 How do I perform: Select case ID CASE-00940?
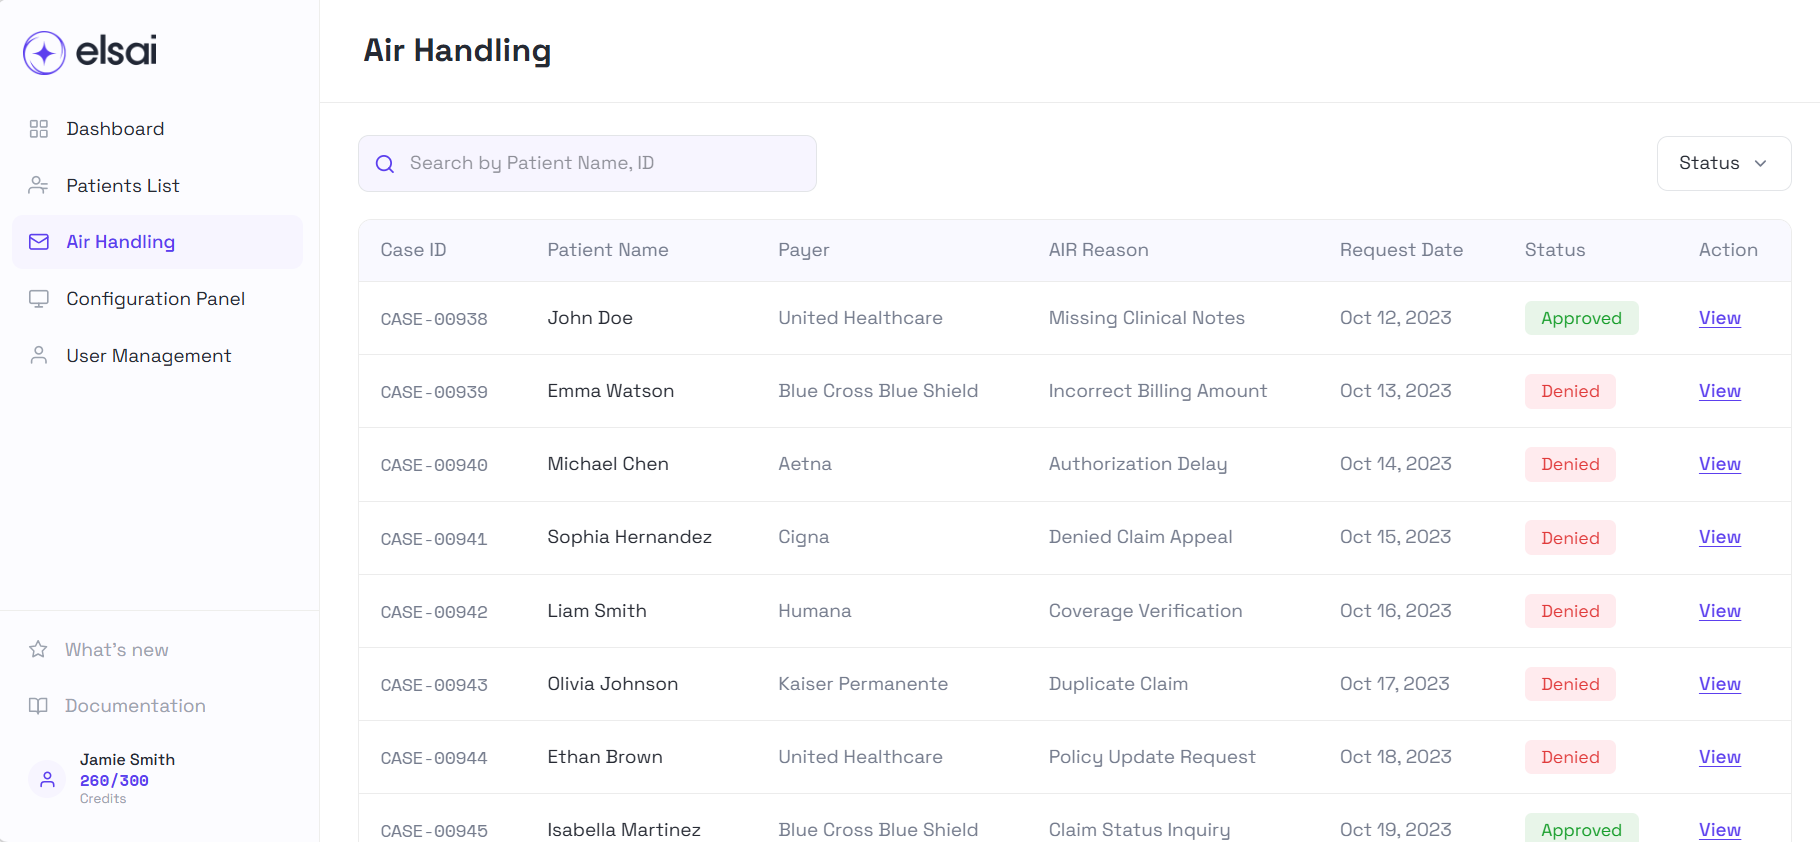tap(434, 465)
